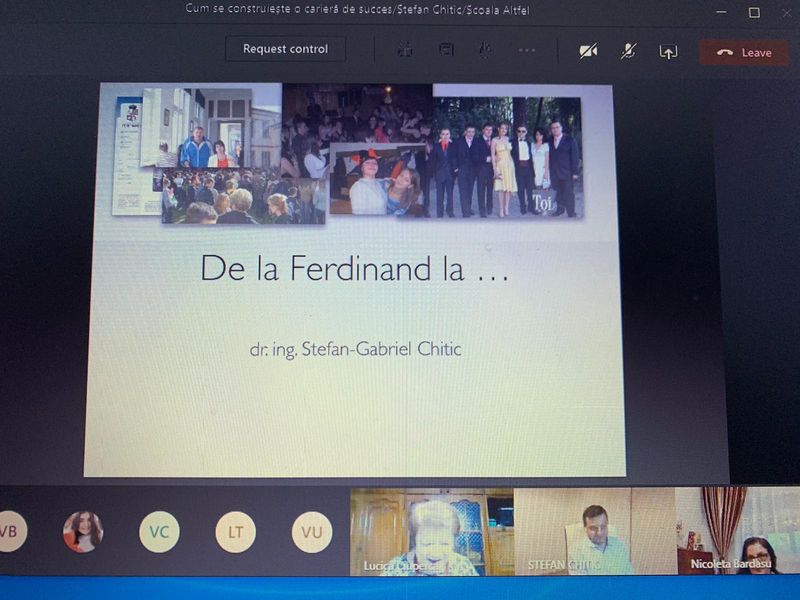
Task: Select the VC participant avatar
Action: (x=159, y=531)
